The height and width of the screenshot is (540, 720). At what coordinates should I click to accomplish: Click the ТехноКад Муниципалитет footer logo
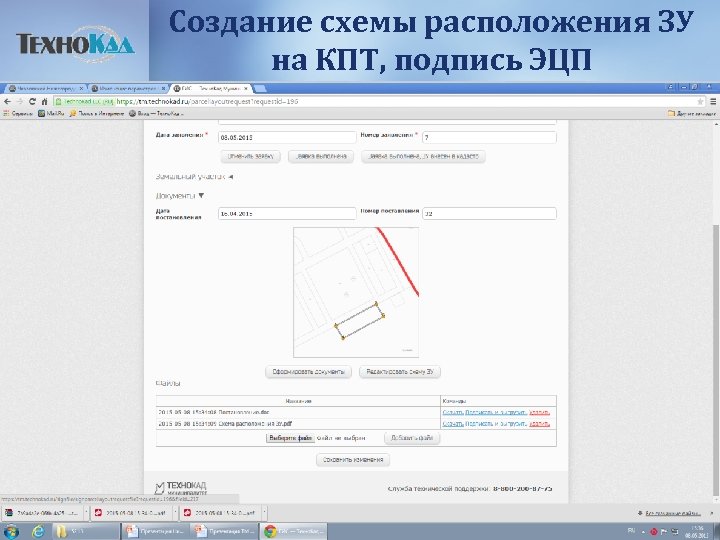click(x=181, y=488)
